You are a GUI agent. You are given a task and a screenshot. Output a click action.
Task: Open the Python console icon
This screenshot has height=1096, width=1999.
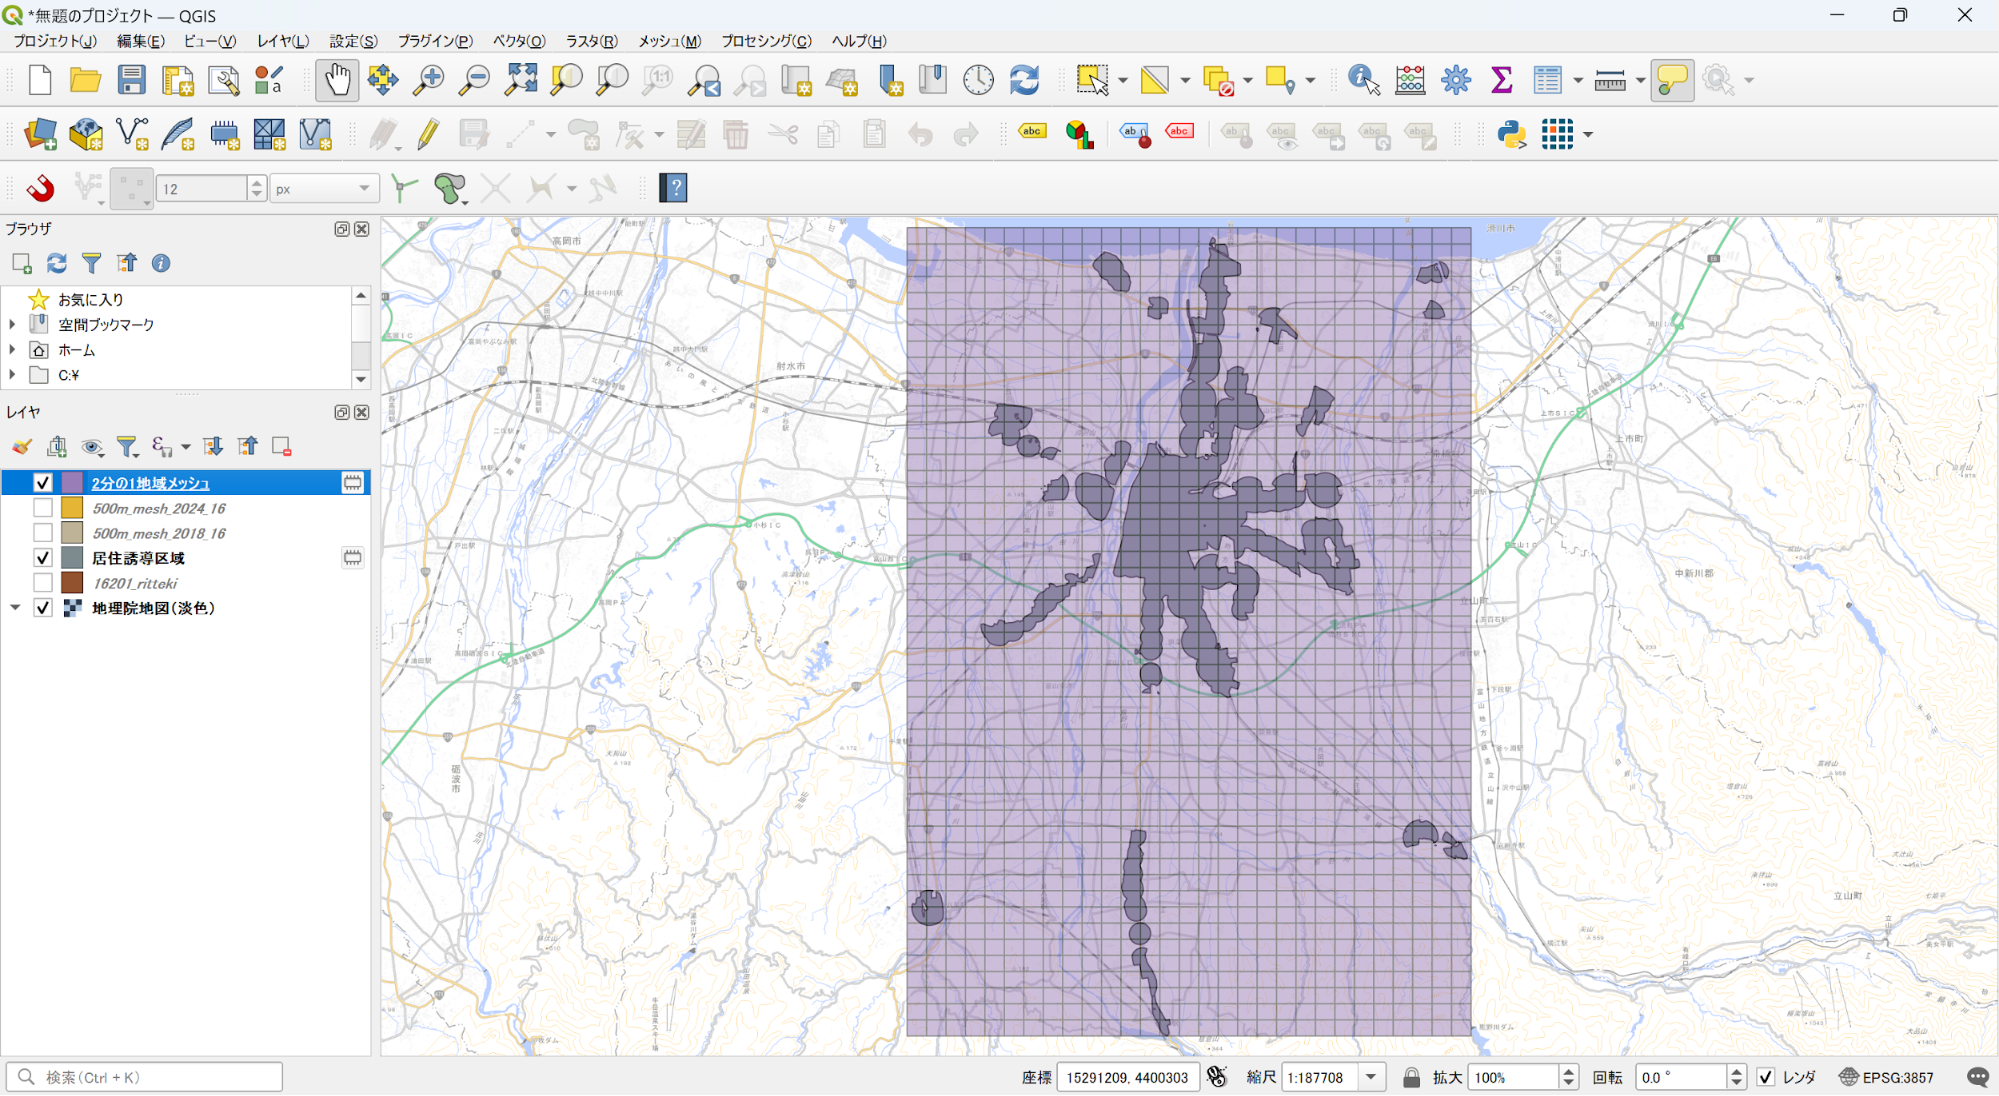(1511, 134)
